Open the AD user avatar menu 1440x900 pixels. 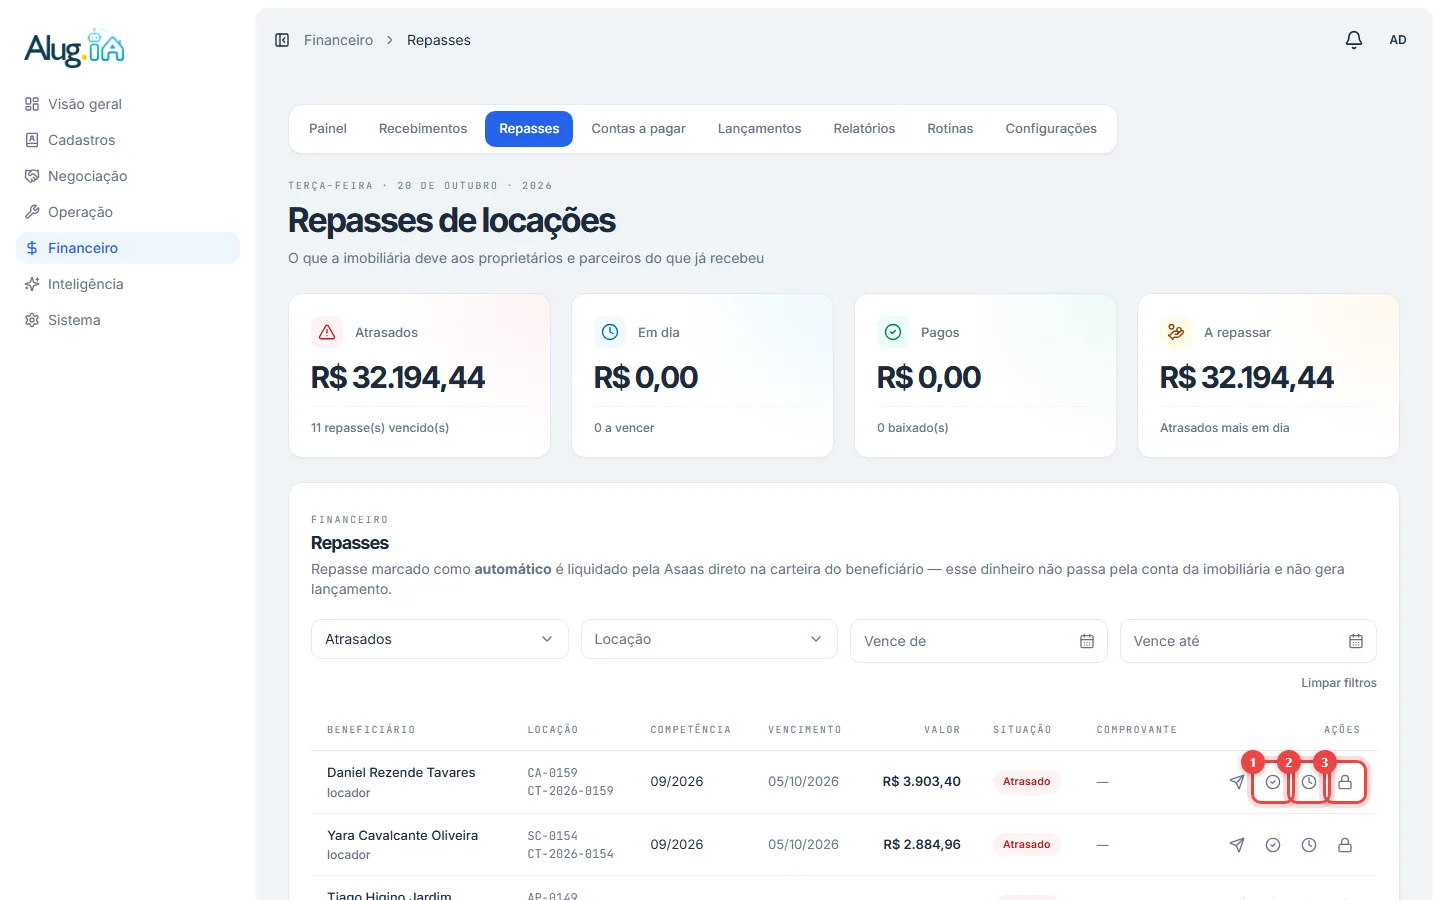1398,40
